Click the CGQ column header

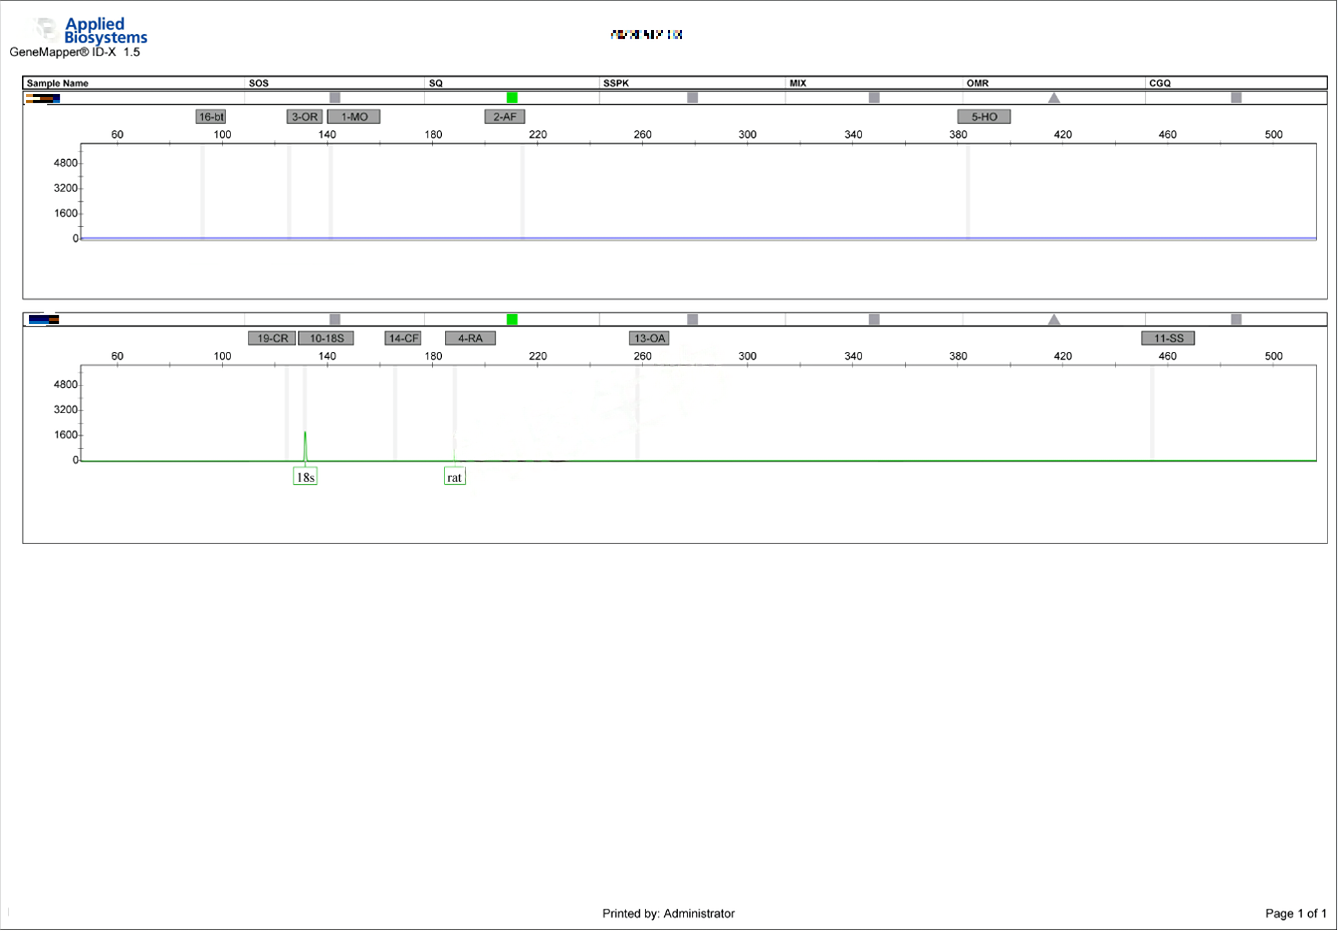[1160, 83]
